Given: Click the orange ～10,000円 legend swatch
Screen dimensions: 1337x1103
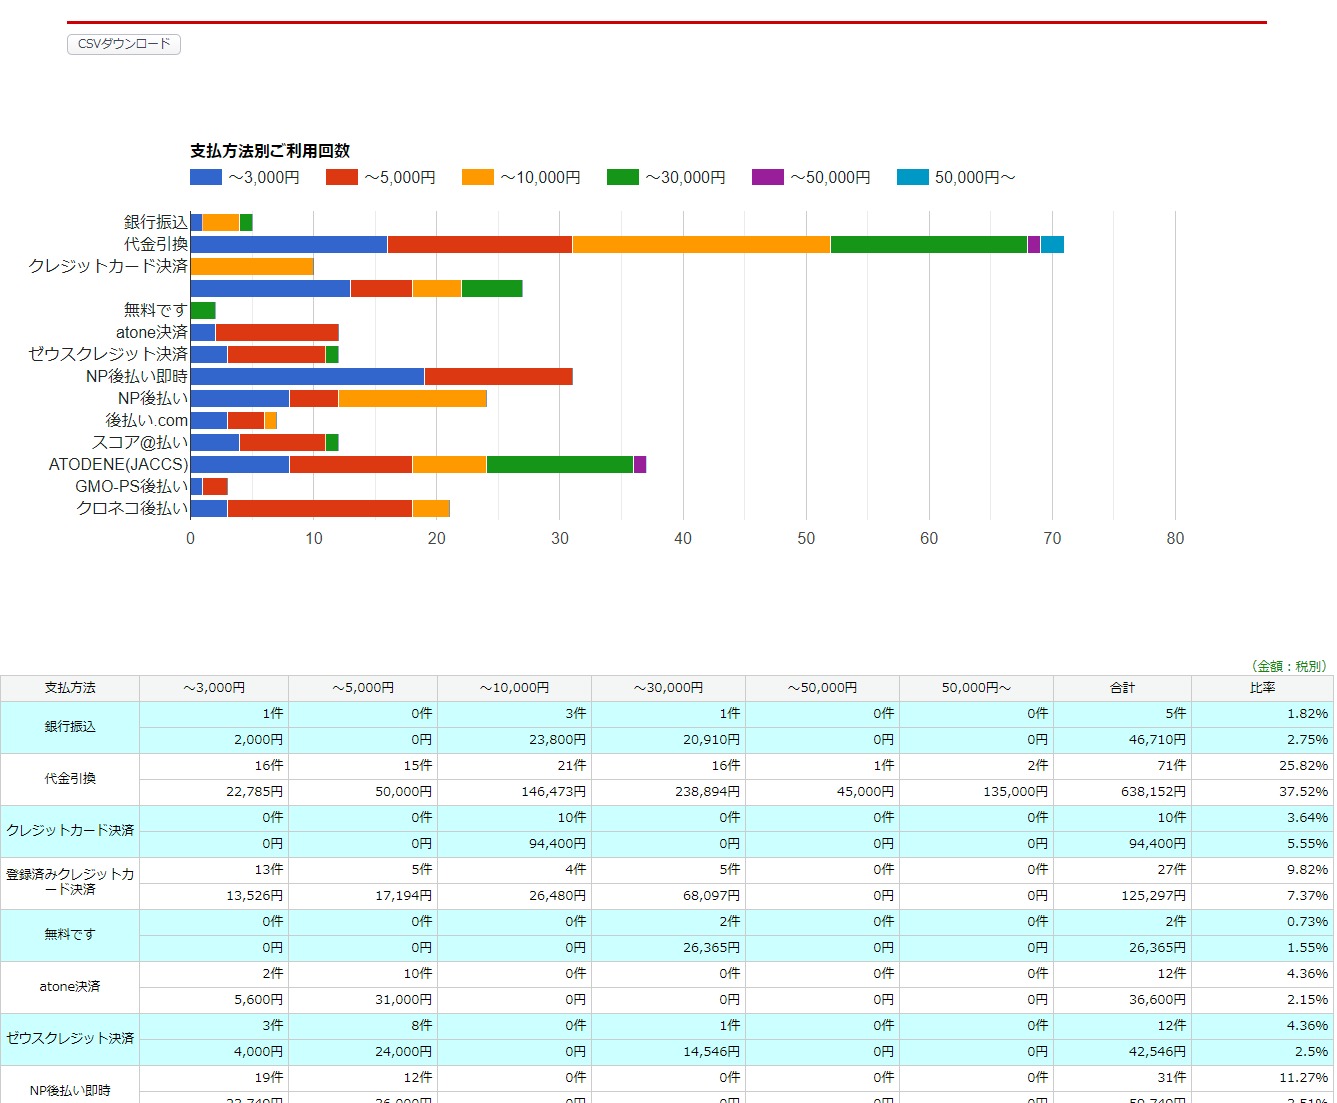Looking at the screenshot, I should [x=478, y=177].
